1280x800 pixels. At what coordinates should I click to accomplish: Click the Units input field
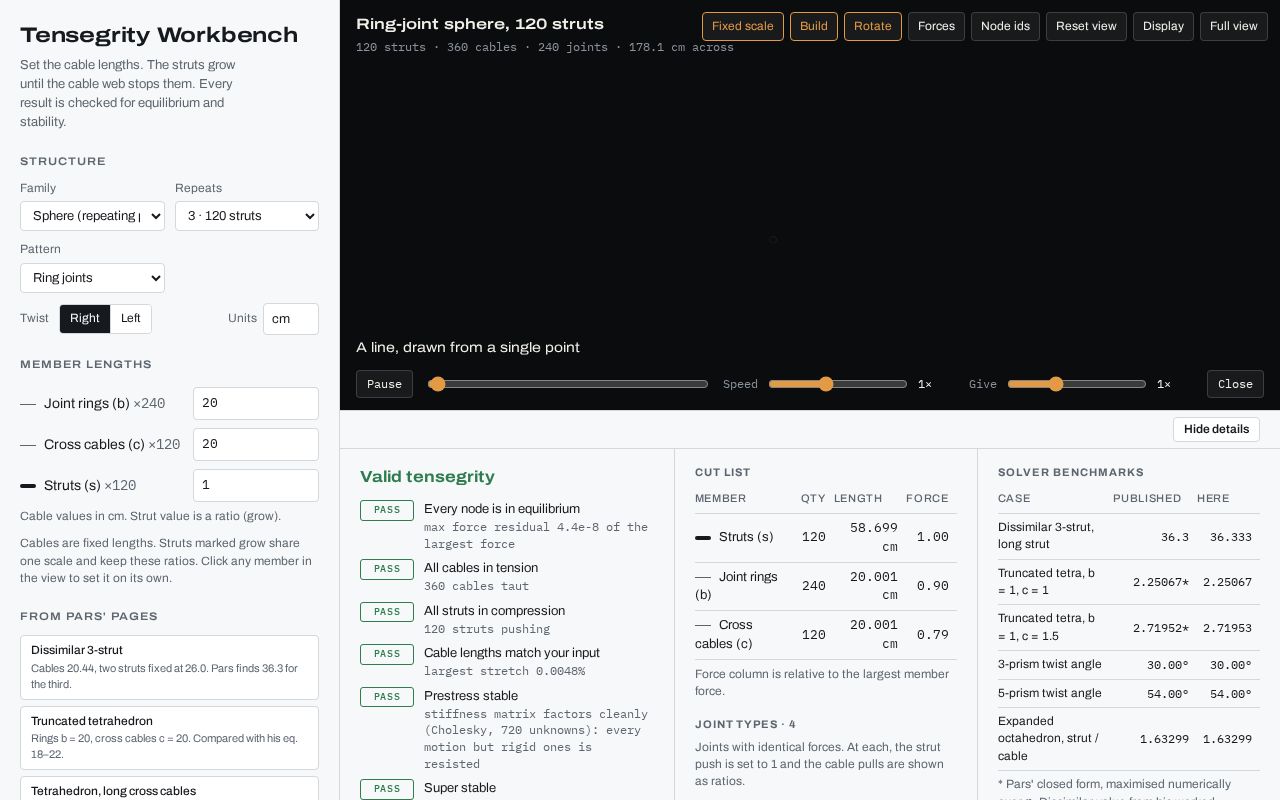[x=291, y=319]
